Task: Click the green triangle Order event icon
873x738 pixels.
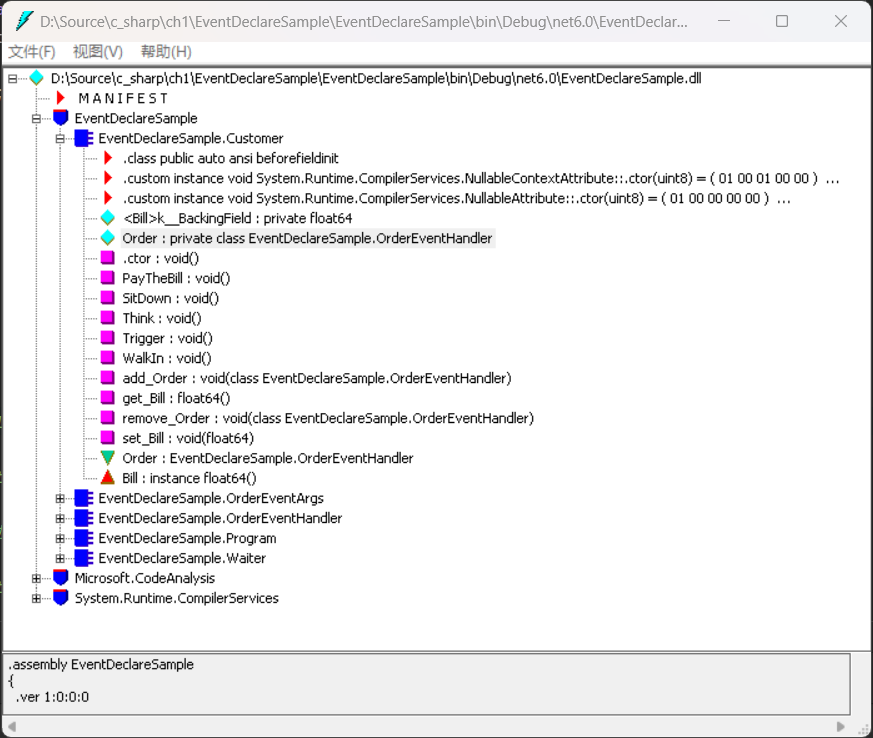Action: [108, 458]
